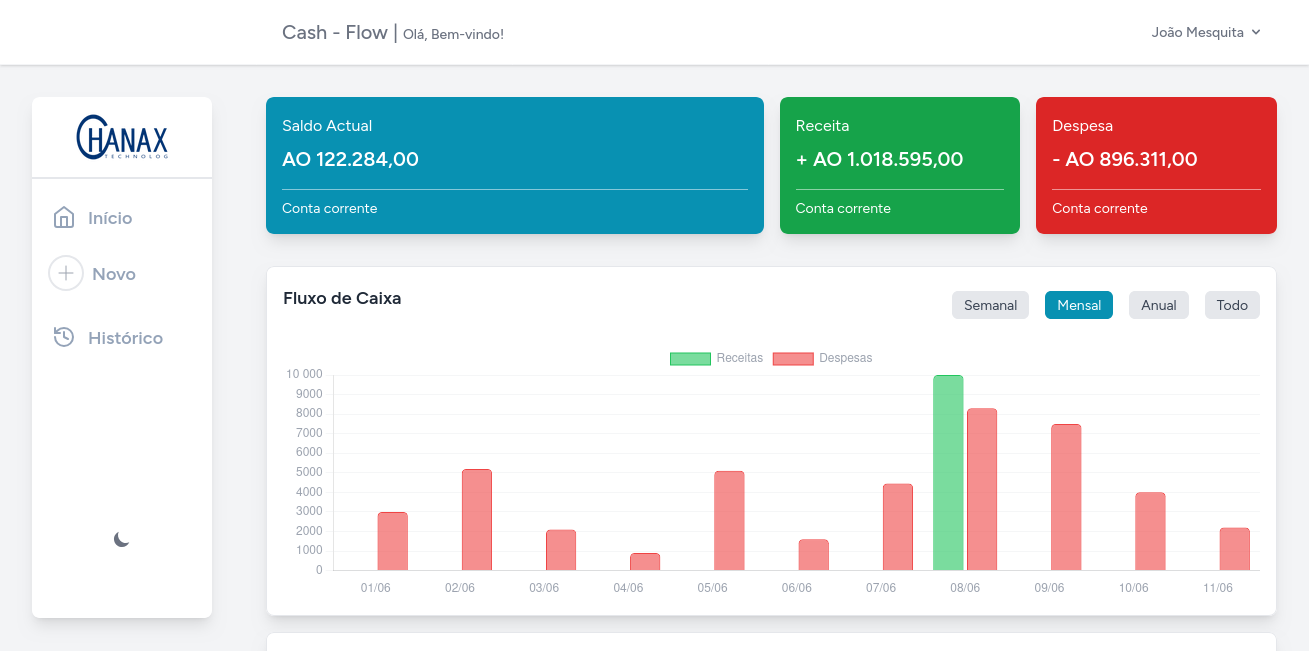Toggle dark mode with the moon icon
This screenshot has width=1309, height=651.
[122, 540]
